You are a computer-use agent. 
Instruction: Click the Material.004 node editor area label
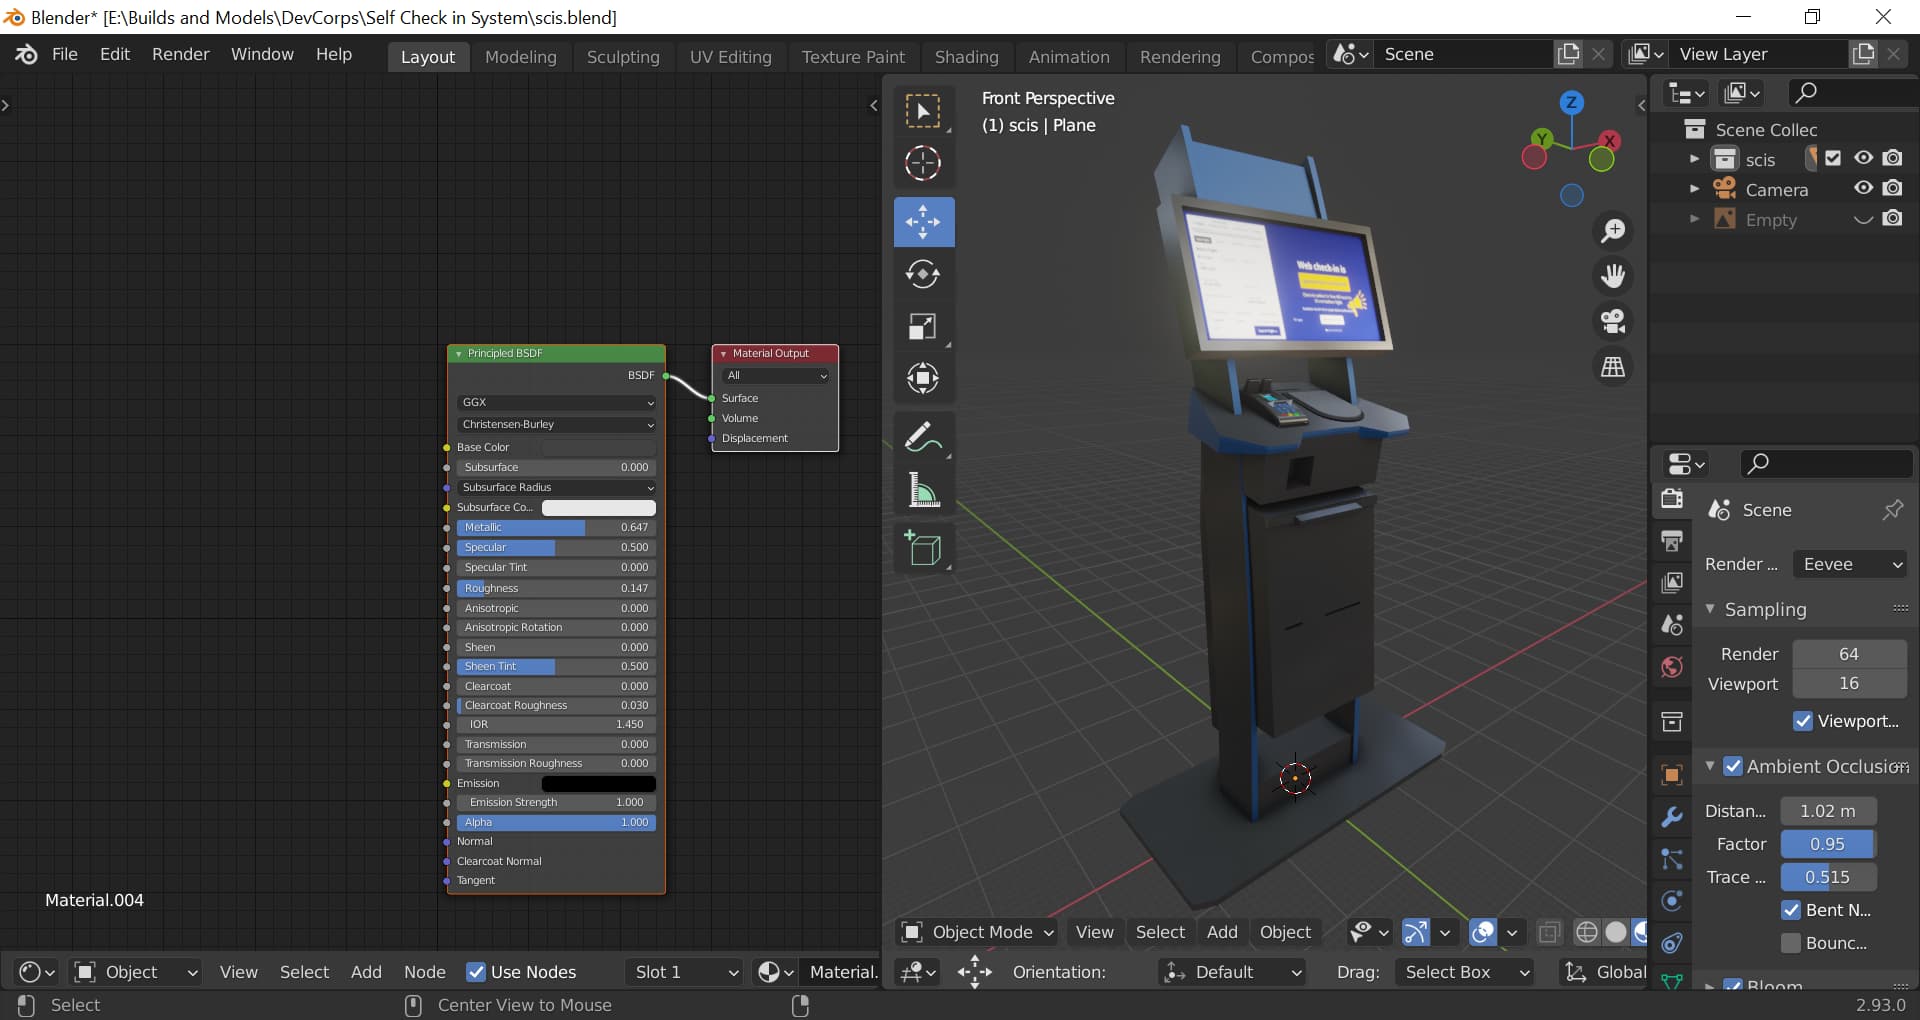tap(95, 899)
